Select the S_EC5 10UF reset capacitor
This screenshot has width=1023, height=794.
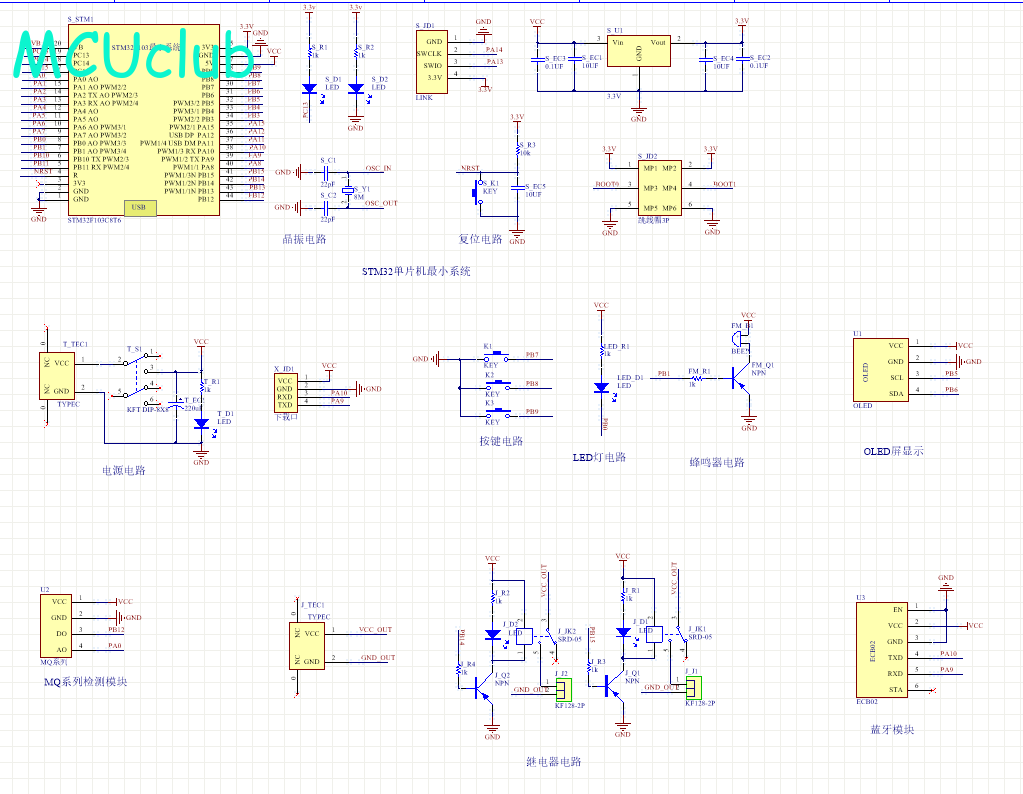click(517, 187)
